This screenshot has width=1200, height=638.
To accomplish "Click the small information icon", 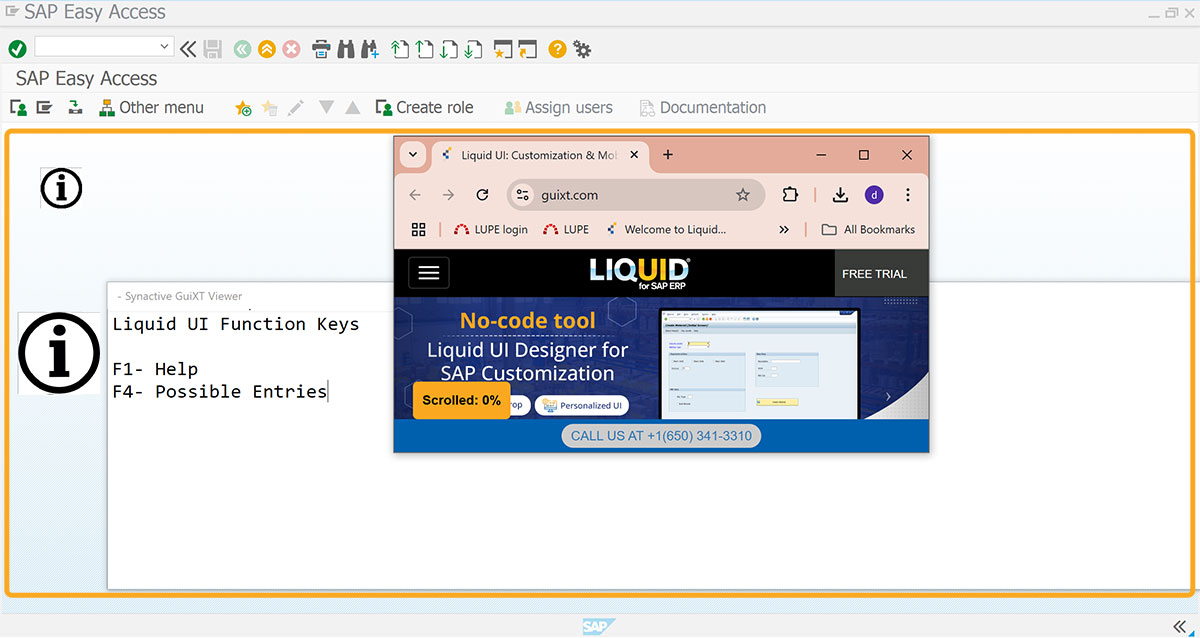I will (61, 188).
